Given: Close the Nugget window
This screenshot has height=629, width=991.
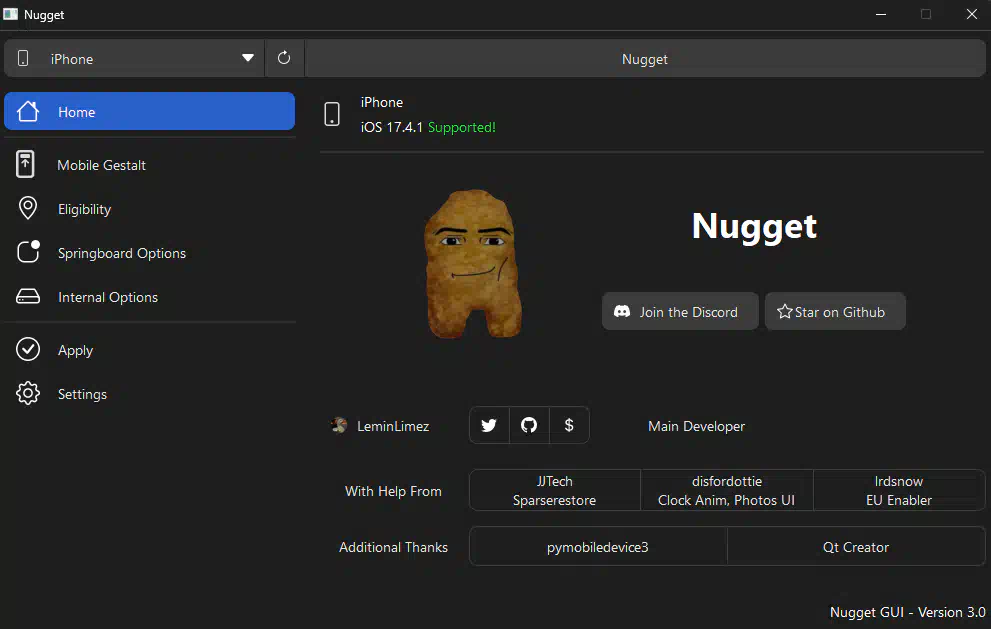Looking at the screenshot, I should coord(972,14).
